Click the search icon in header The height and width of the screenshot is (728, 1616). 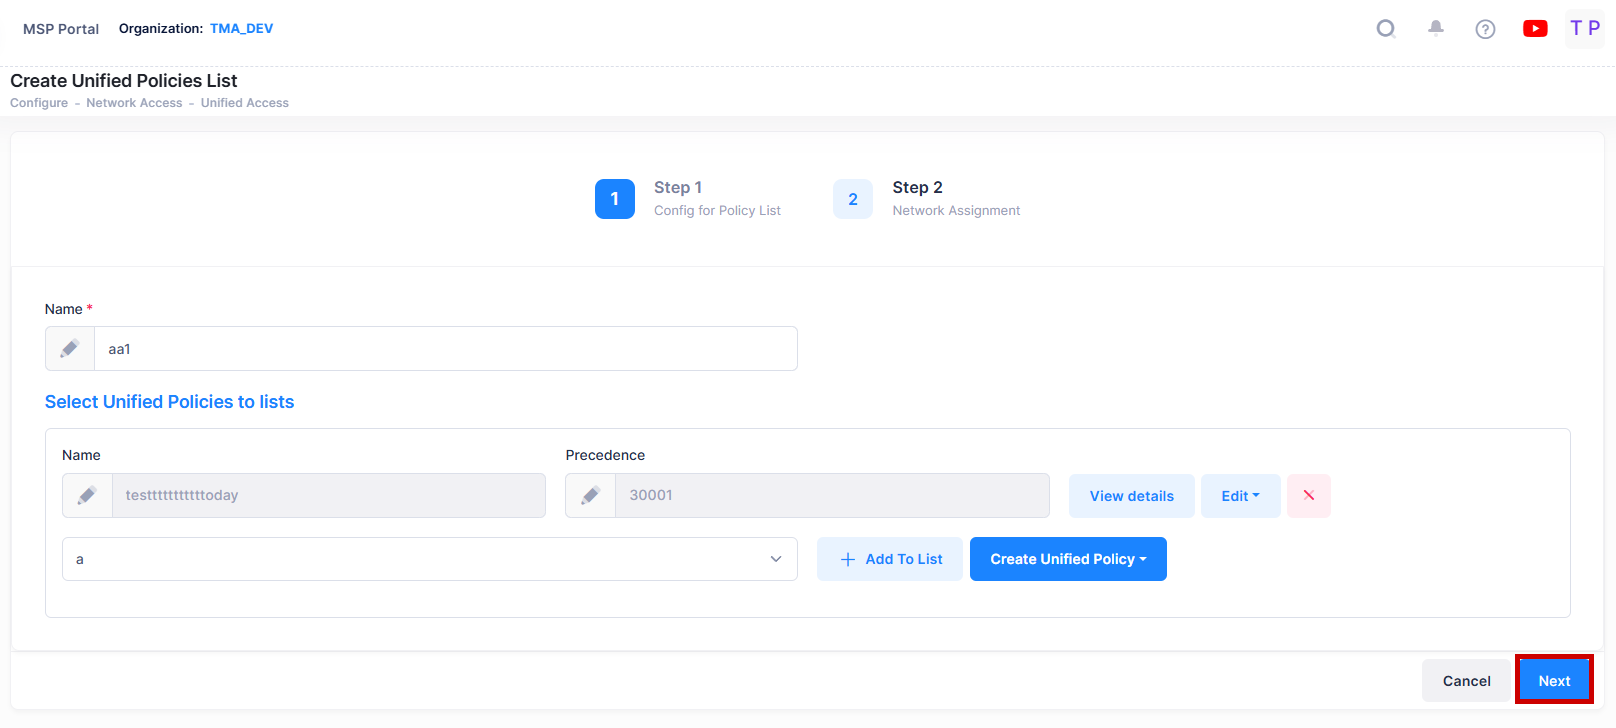(x=1386, y=29)
